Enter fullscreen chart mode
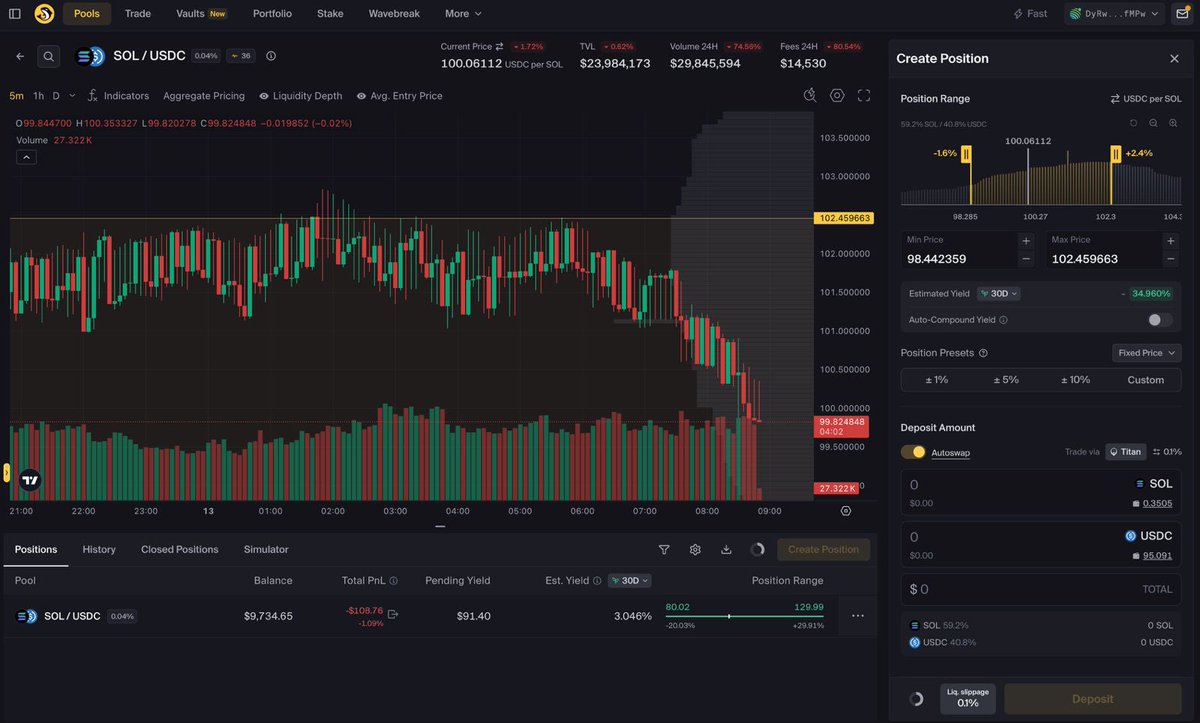 (864, 96)
